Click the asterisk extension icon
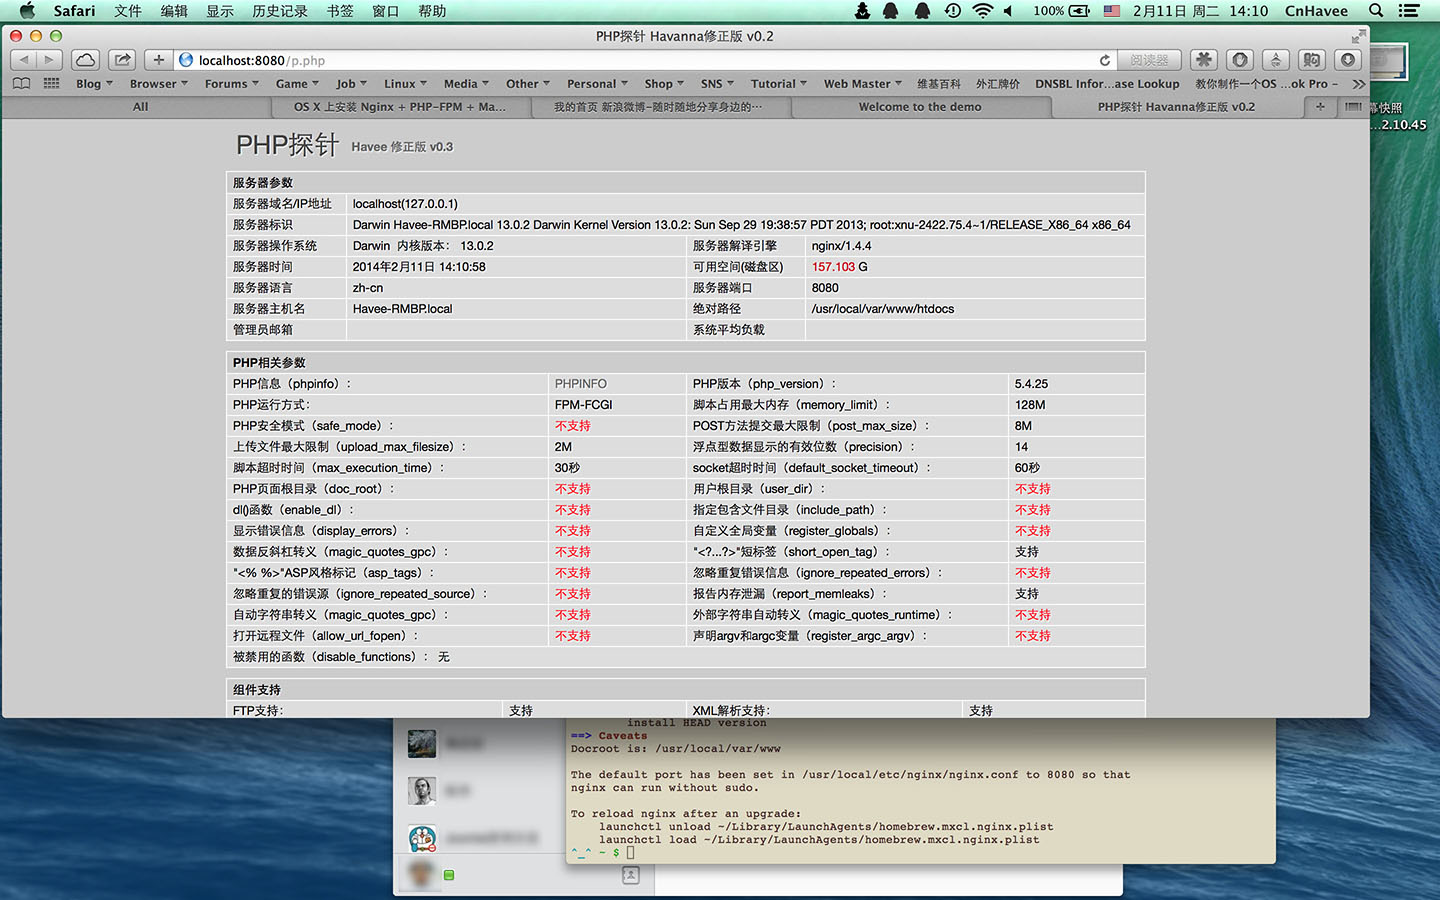1440x900 pixels. [x=1204, y=60]
